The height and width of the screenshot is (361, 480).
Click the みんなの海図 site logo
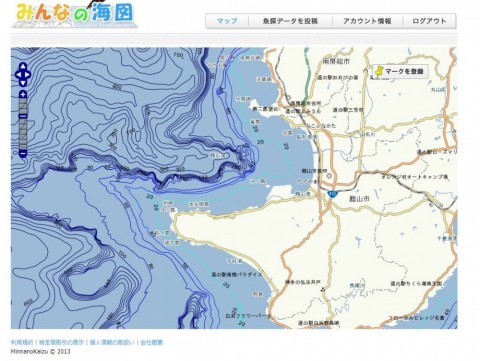pos(75,14)
